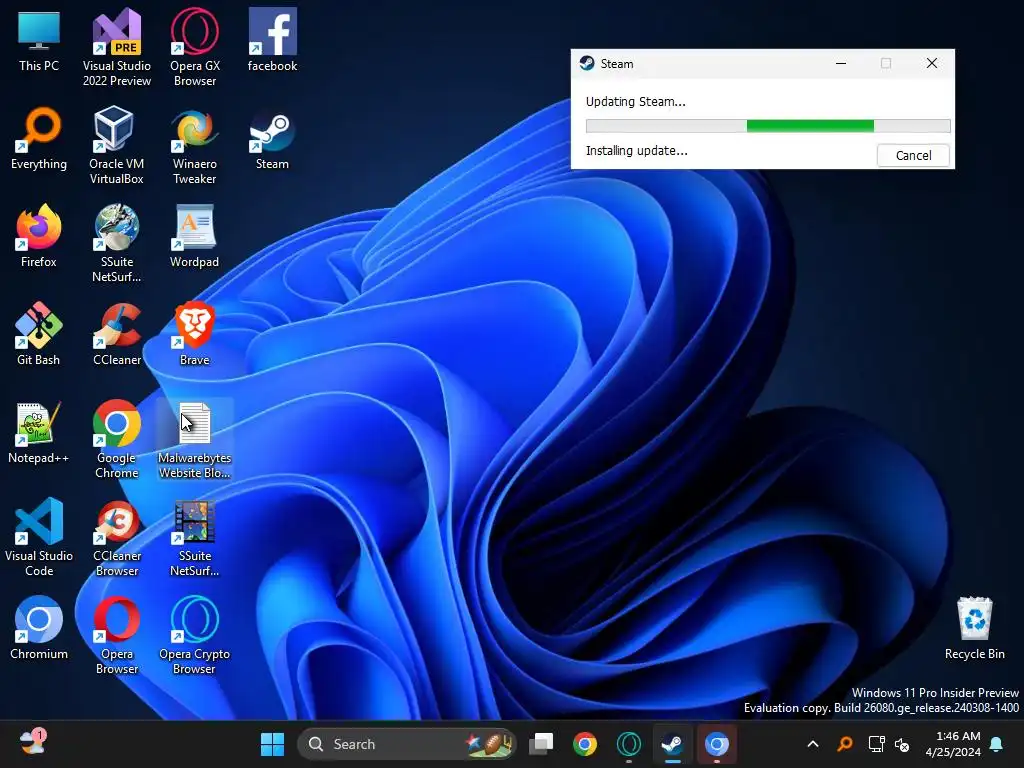This screenshot has width=1024, height=768.
Task: Select the Chromium desktop icon
Action: (x=39, y=628)
